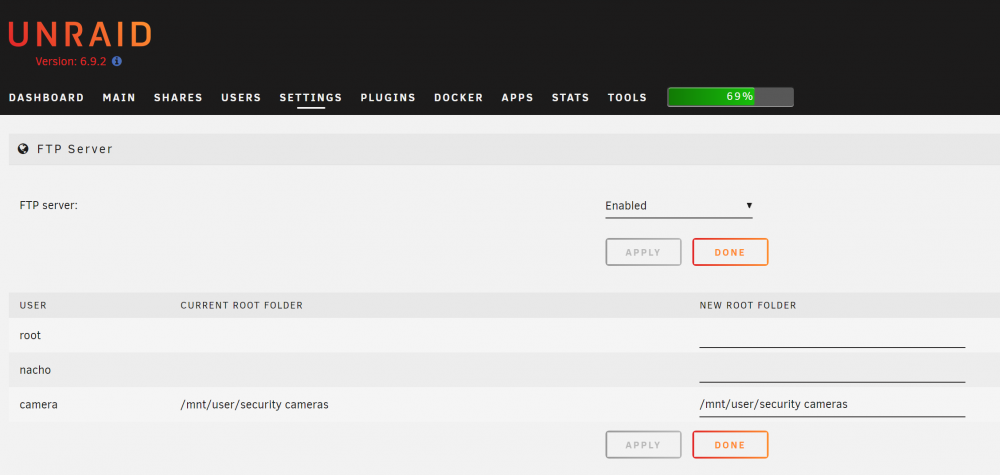Click the camera user name

pyautogui.click(x=39, y=404)
